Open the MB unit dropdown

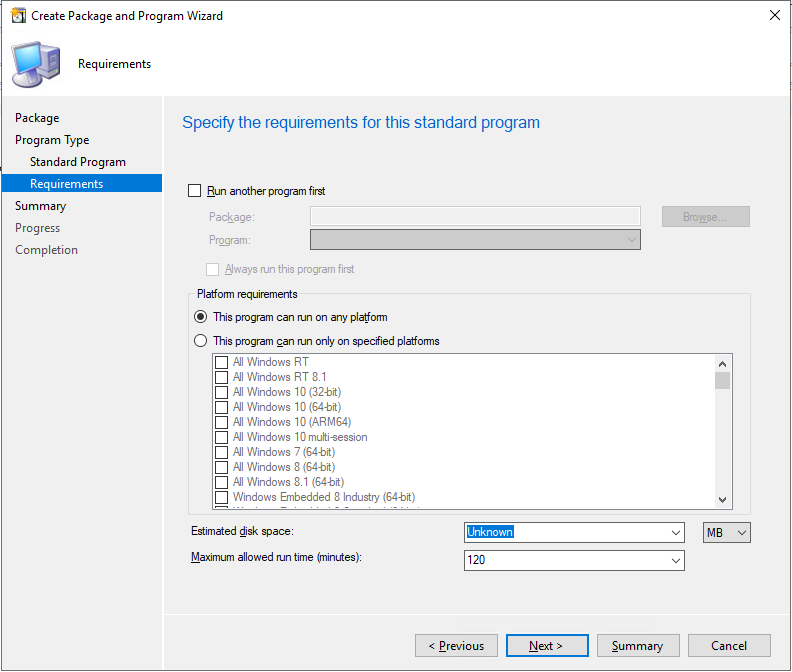(x=726, y=533)
